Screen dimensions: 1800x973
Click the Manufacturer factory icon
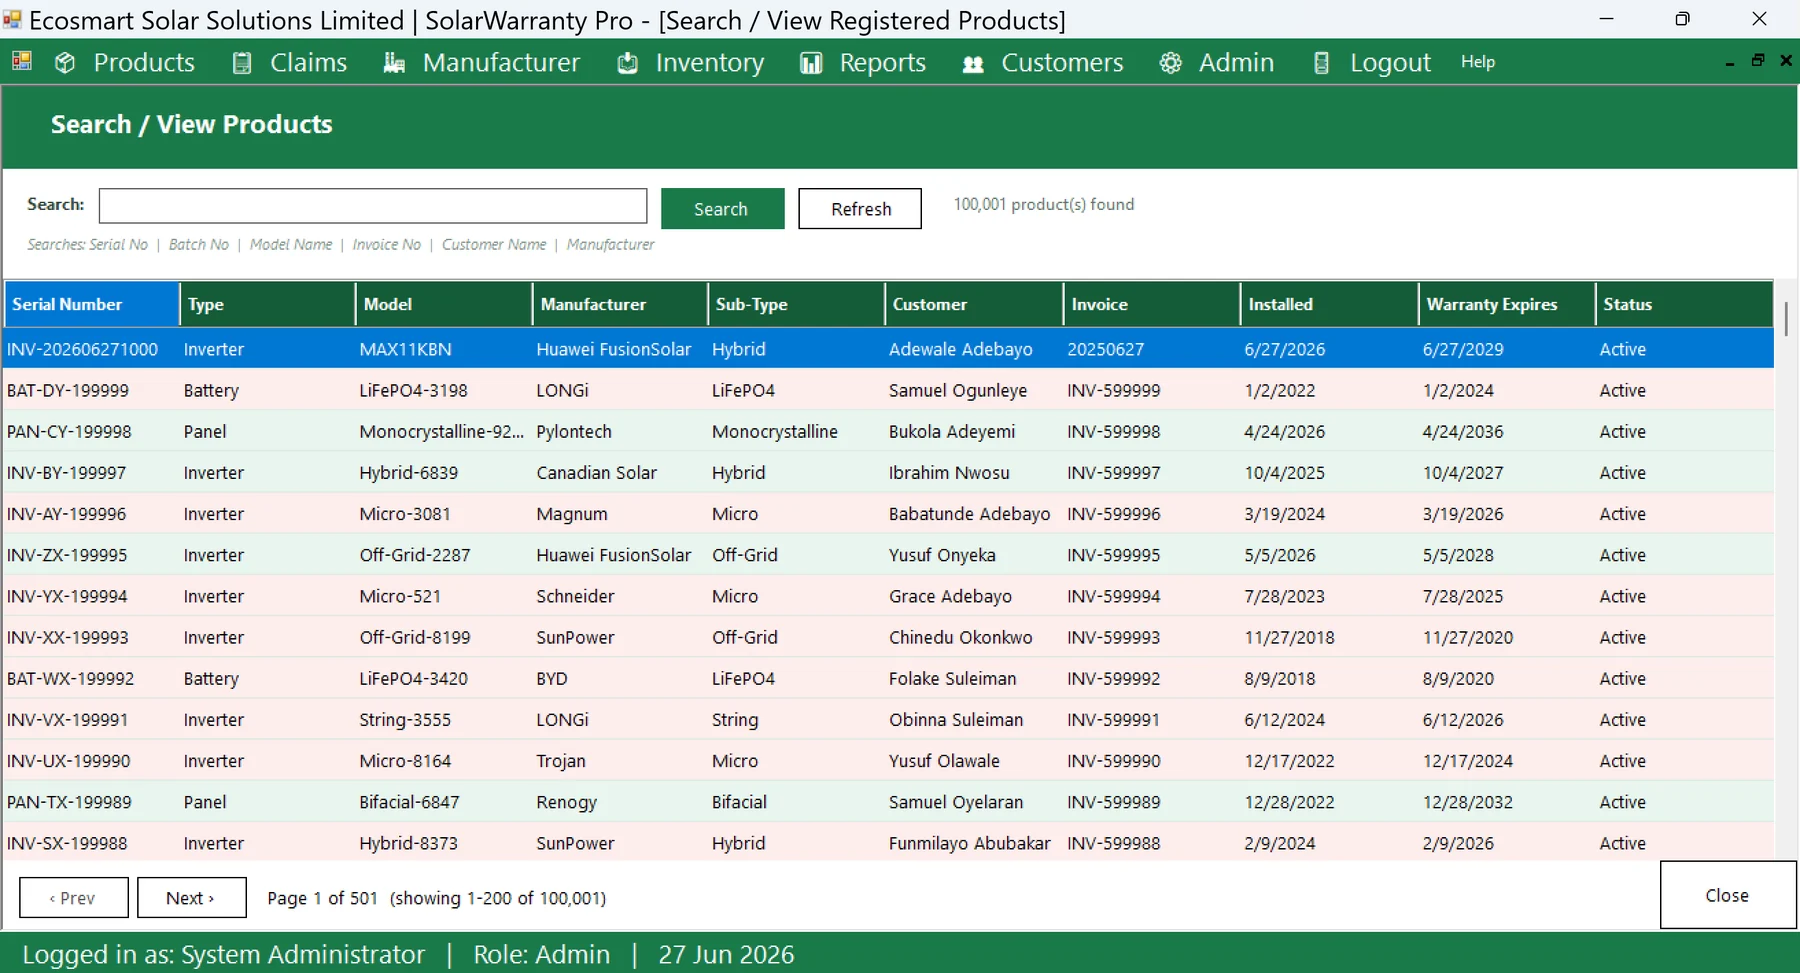(x=394, y=63)
